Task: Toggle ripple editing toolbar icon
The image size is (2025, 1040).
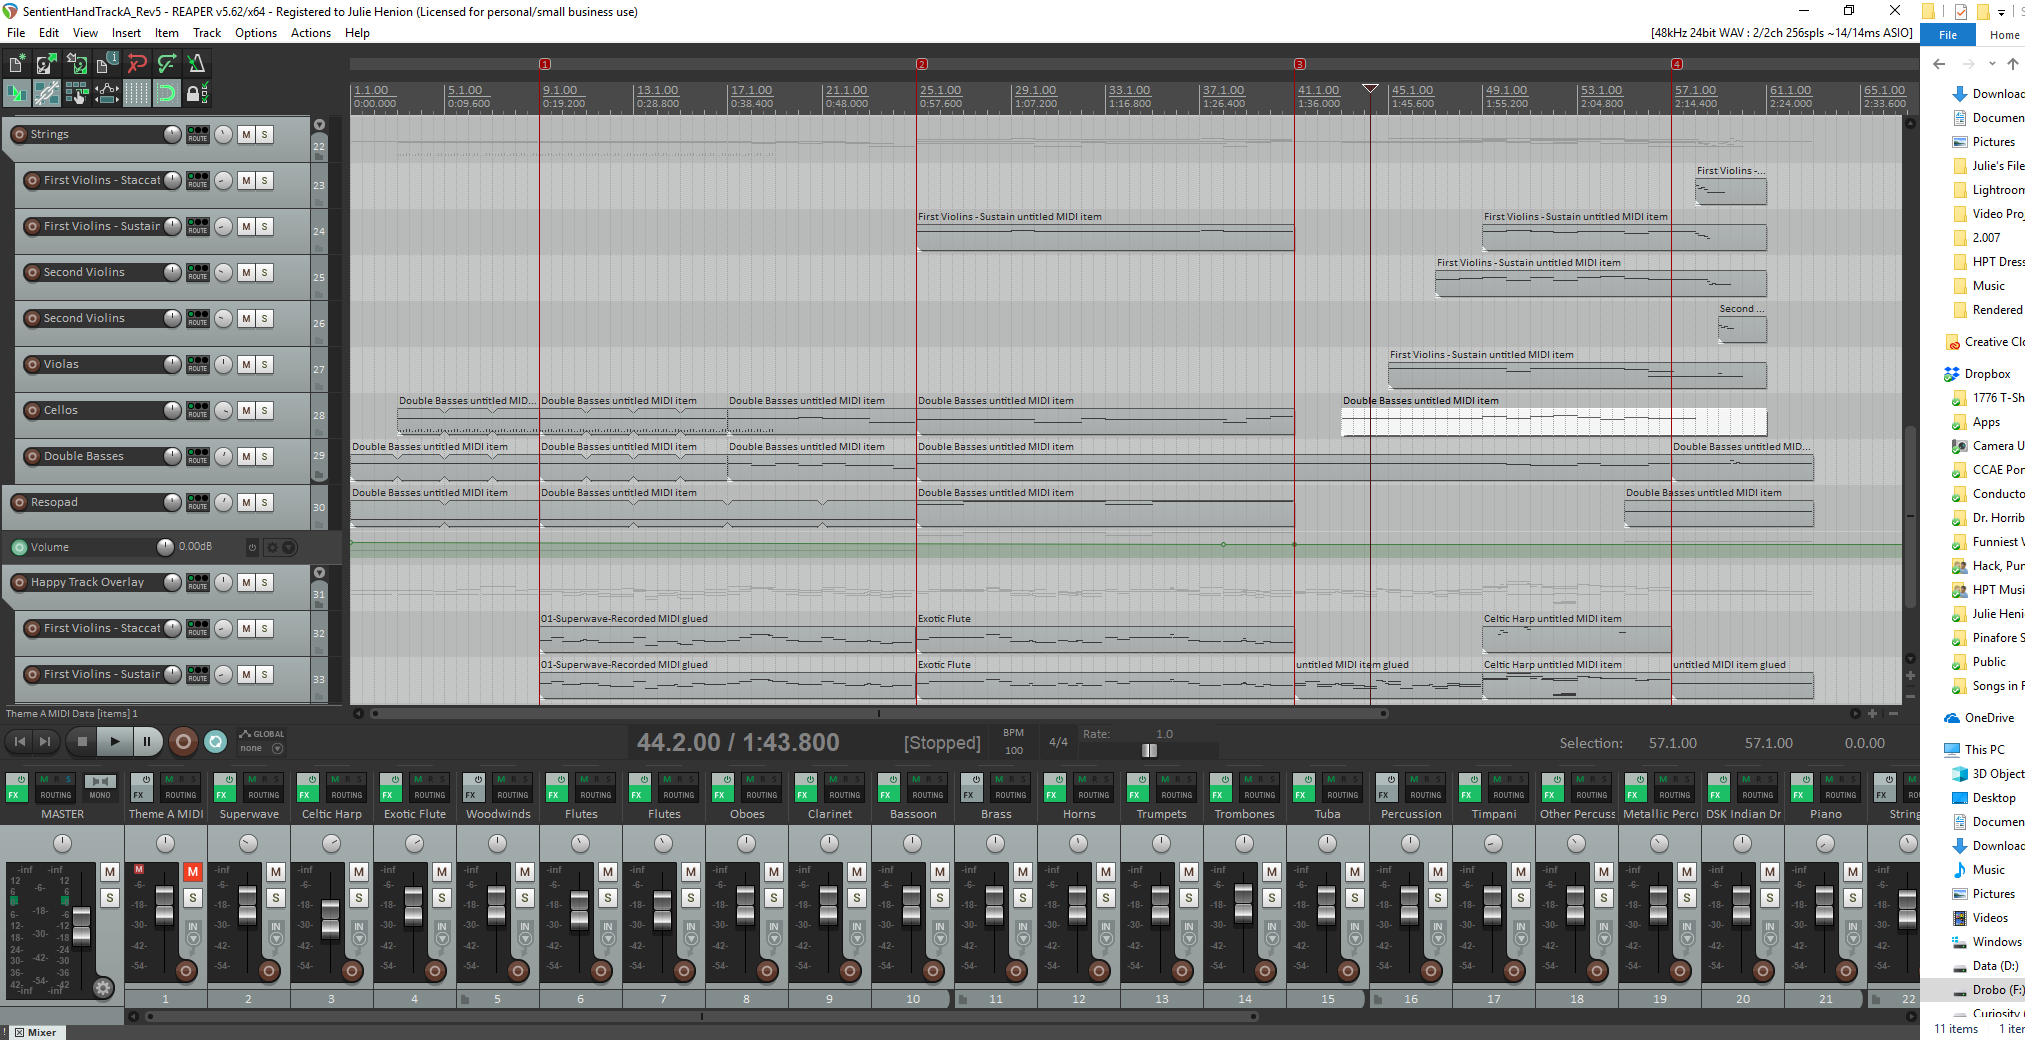Action: [77, 94]
